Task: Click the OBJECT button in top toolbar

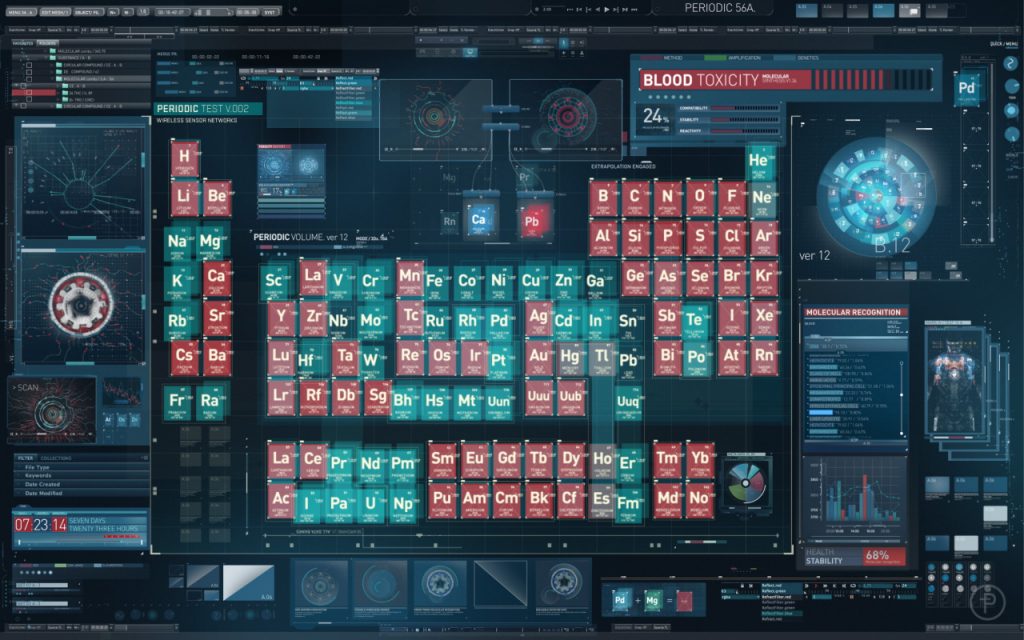Action: 88,12
